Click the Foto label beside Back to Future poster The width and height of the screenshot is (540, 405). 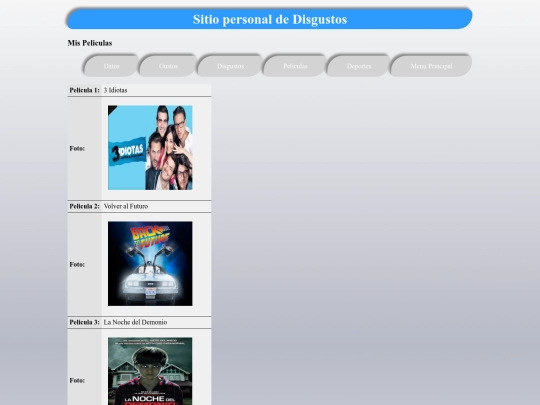pos(77,264)
